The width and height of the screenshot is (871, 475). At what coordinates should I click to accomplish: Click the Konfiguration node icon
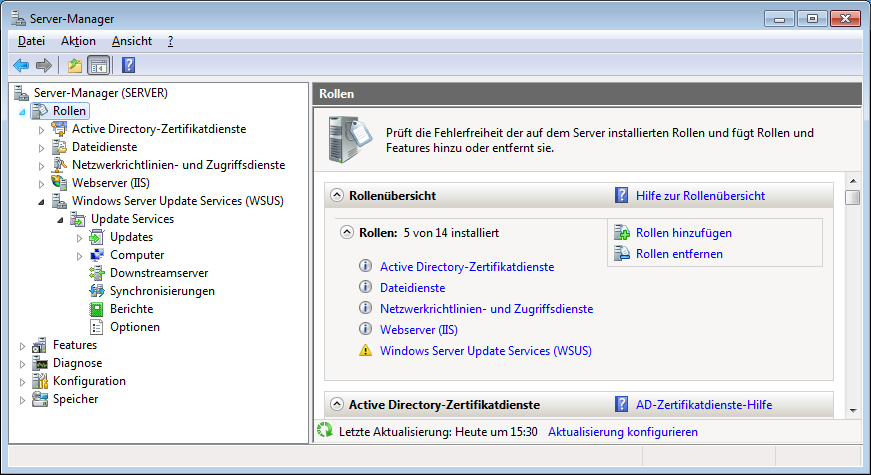pos(39,381)
